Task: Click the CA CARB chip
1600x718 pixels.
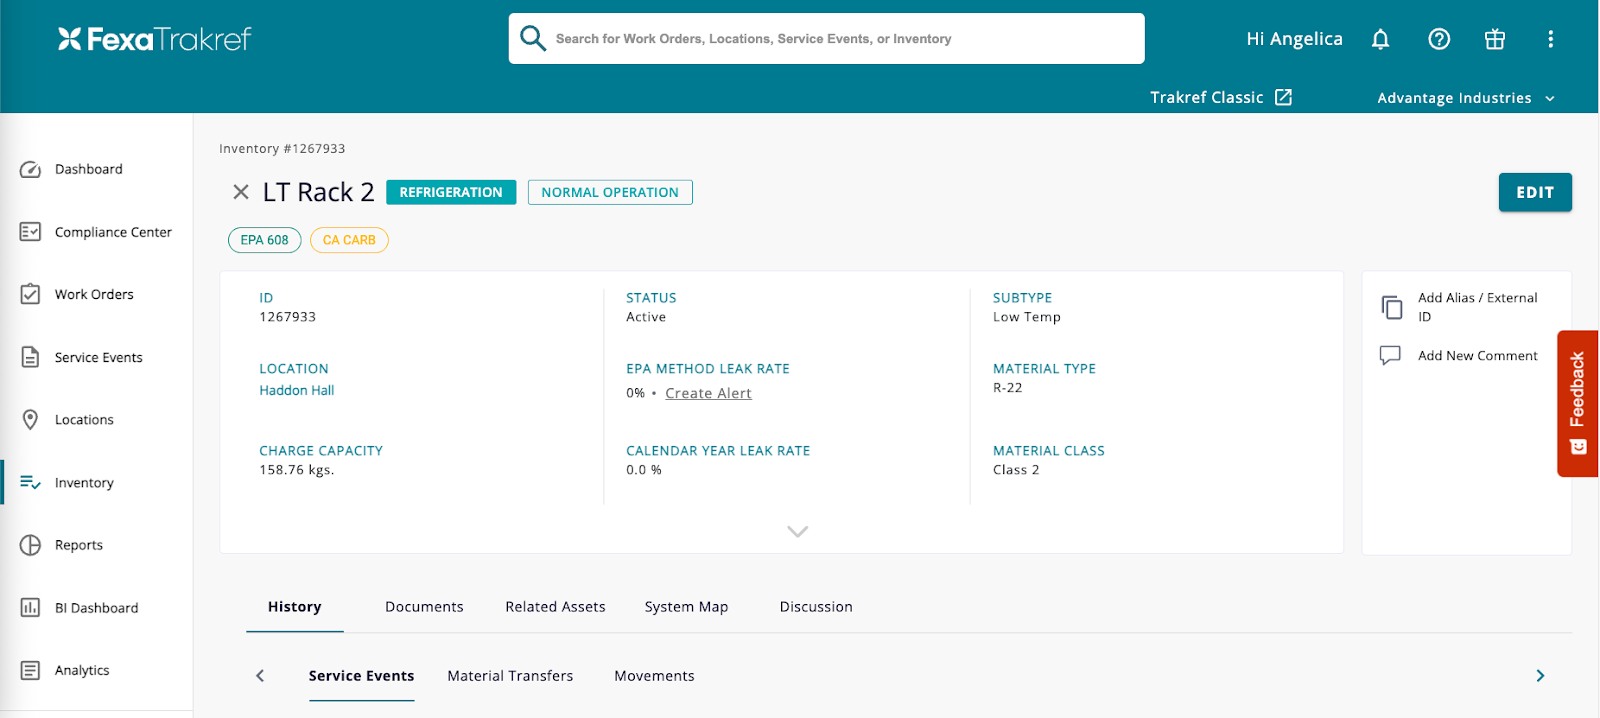Action: (x=349, y=240)
